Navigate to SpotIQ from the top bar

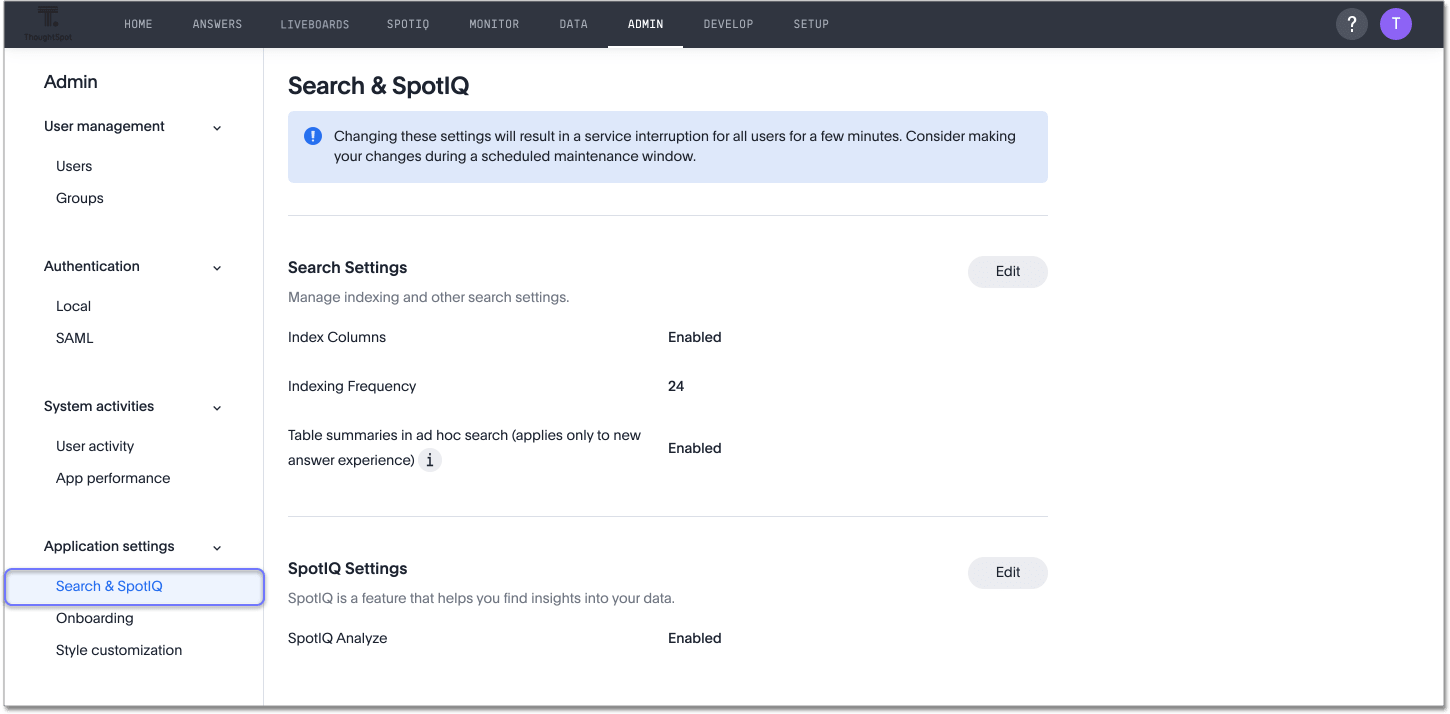pos(408,23)
